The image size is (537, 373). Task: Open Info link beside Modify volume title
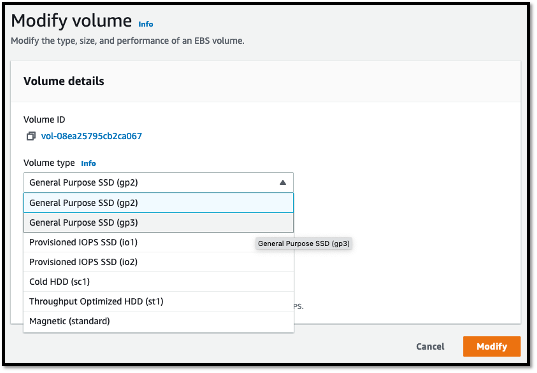click(146, 24)
